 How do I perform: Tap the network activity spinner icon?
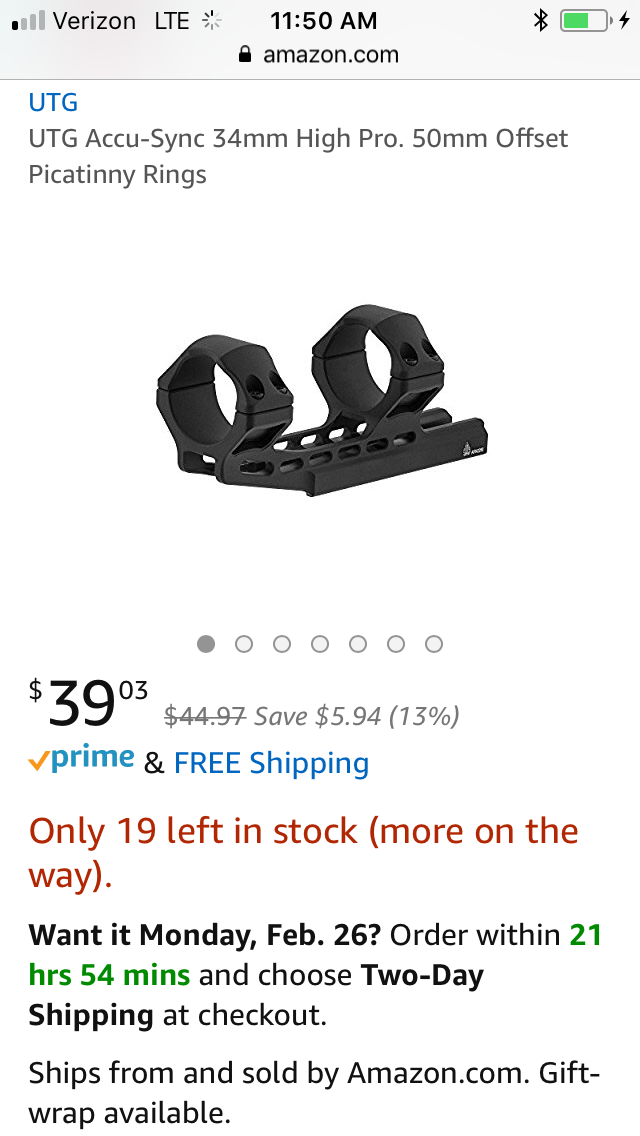click(x=211, y=21)
